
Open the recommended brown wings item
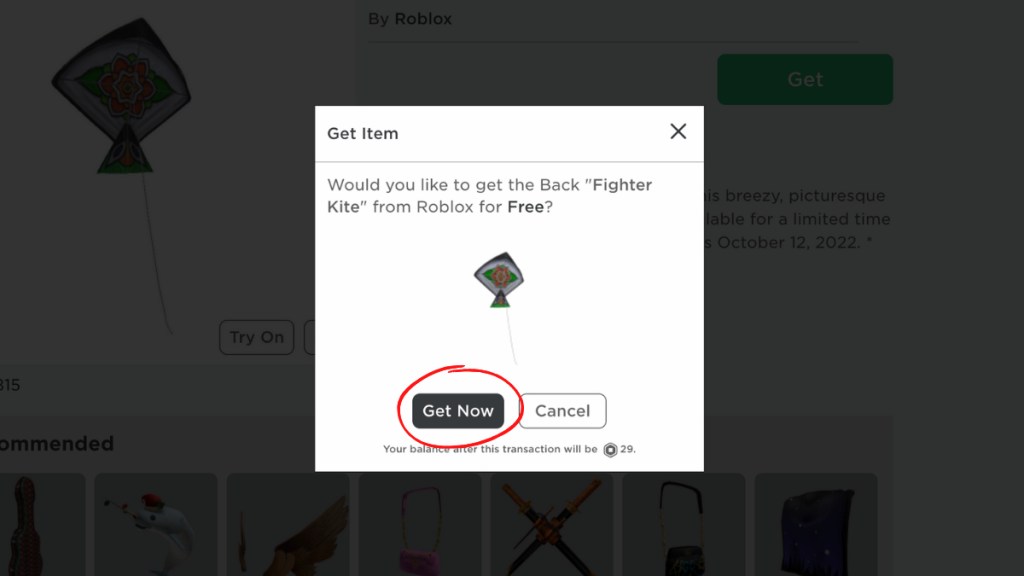click(x=287, y=524)
